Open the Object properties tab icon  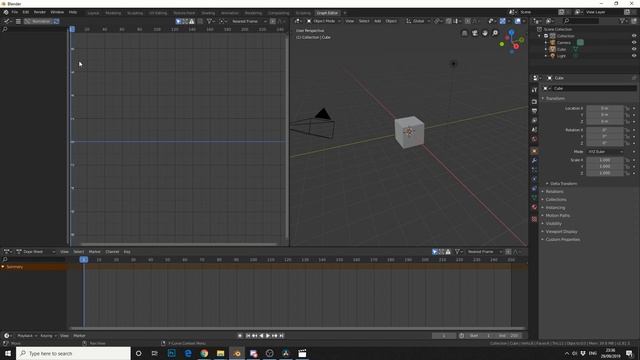(534, 151)
